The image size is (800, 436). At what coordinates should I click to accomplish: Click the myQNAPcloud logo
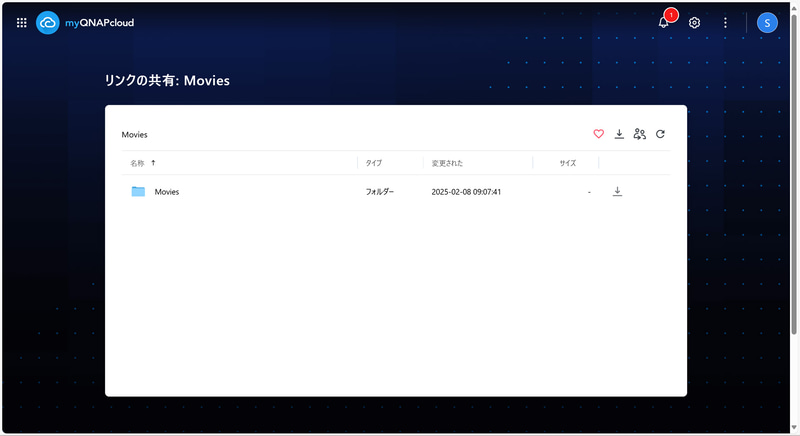coord(48,23)
